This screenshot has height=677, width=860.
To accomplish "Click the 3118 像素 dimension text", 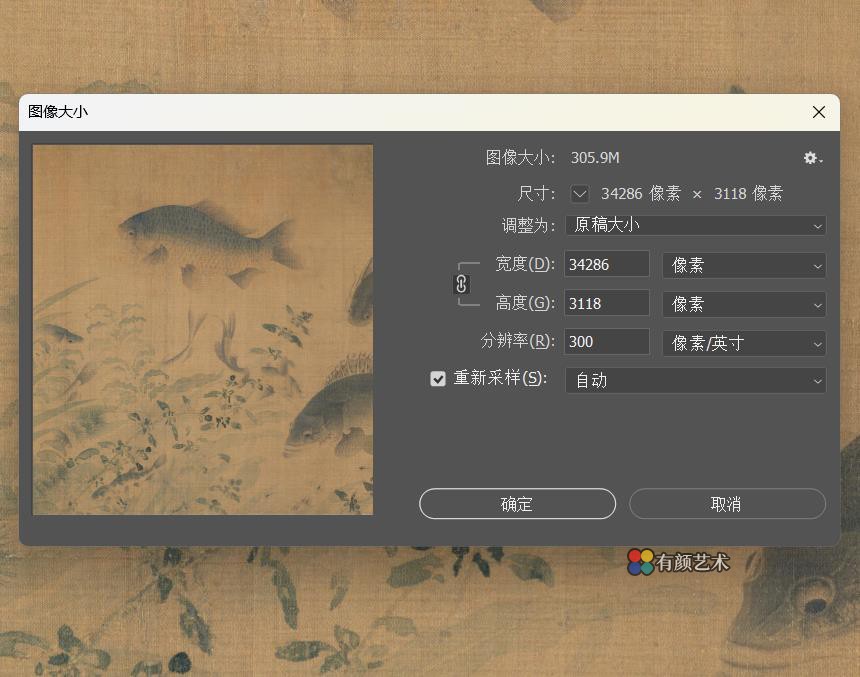I will (748, 194).
